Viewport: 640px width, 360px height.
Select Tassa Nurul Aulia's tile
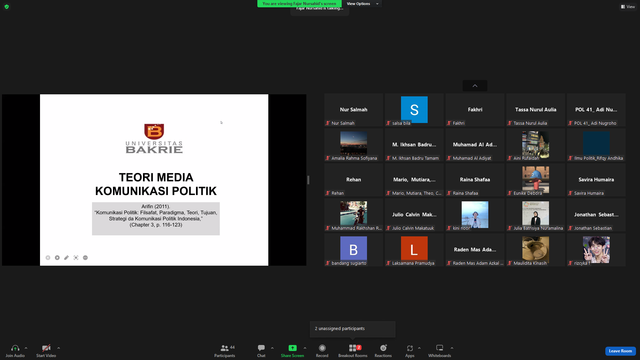[535, 110]
